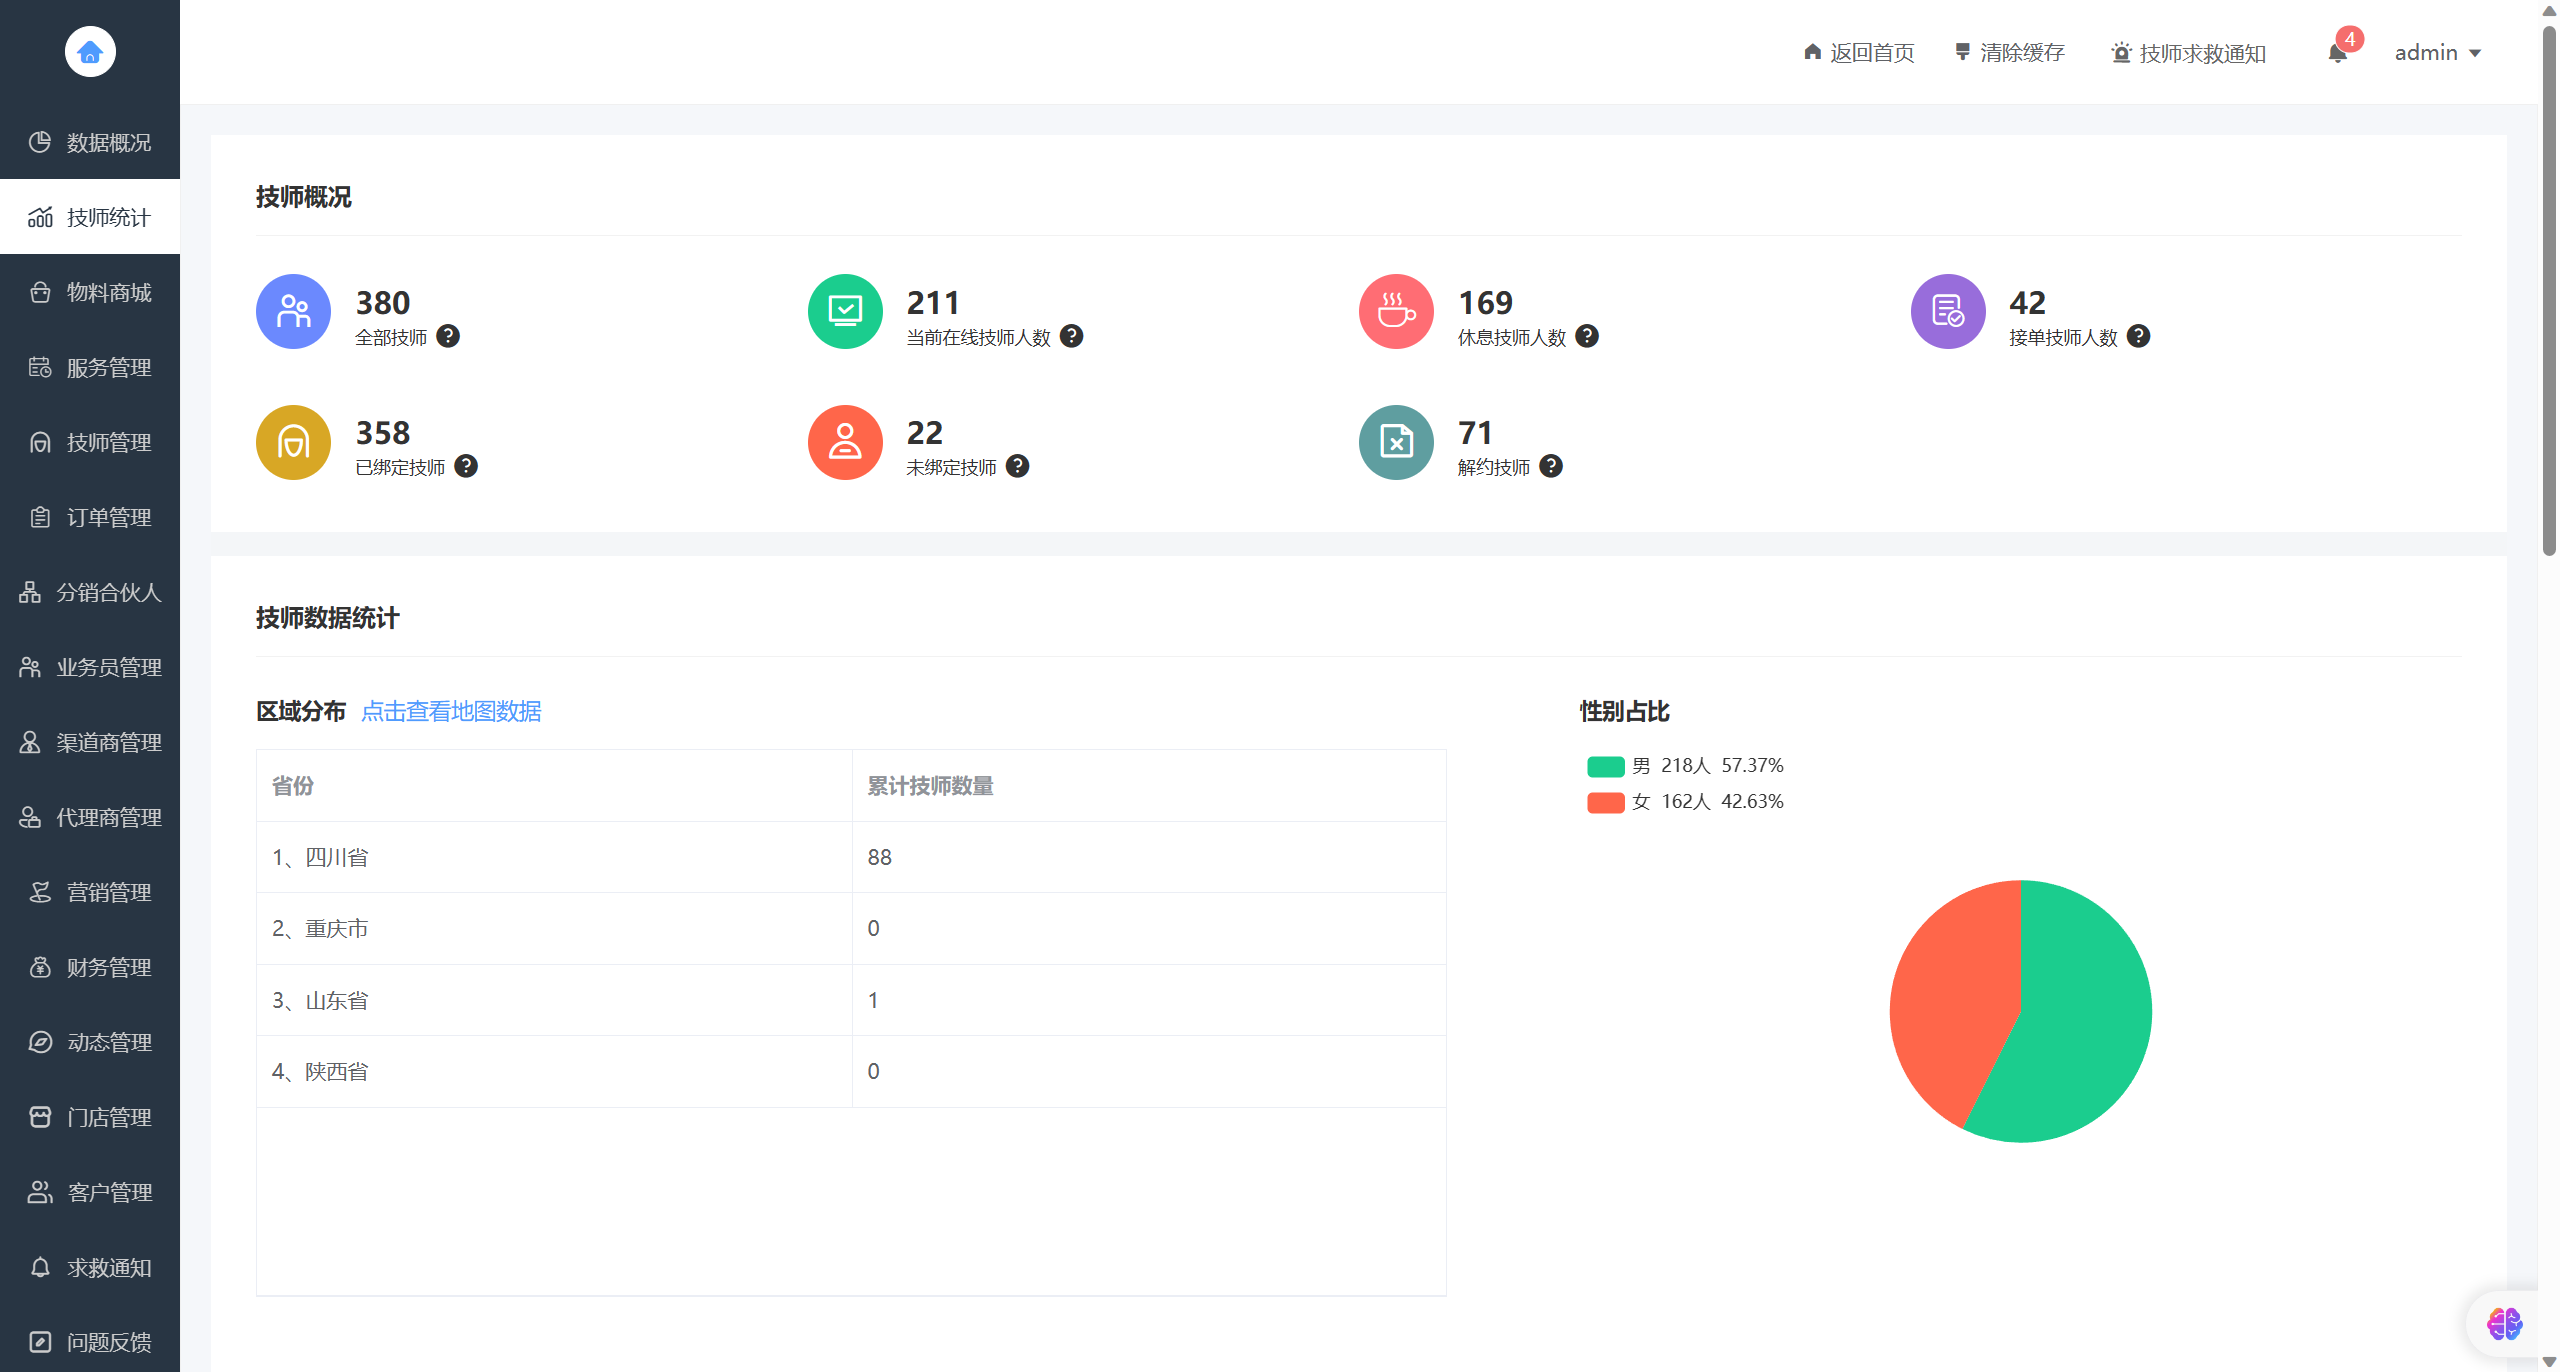This screenshot has height=1372, width=2560.
Task: Open 数据概况 in the sidebar
Action: (90, 142)
